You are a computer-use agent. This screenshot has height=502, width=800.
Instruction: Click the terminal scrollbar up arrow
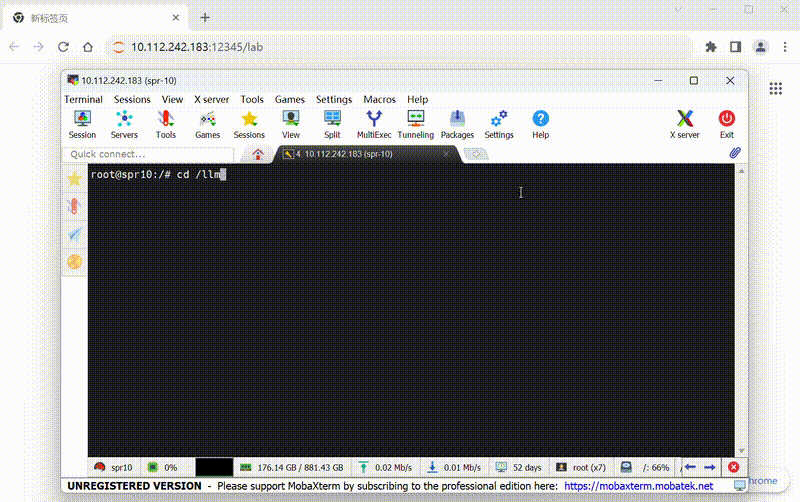click(x=741, y=171)
